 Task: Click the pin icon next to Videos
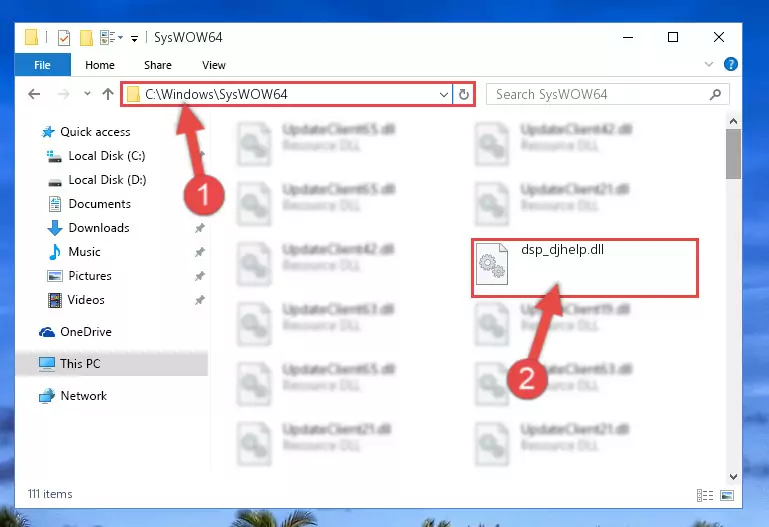pos(200,300)
